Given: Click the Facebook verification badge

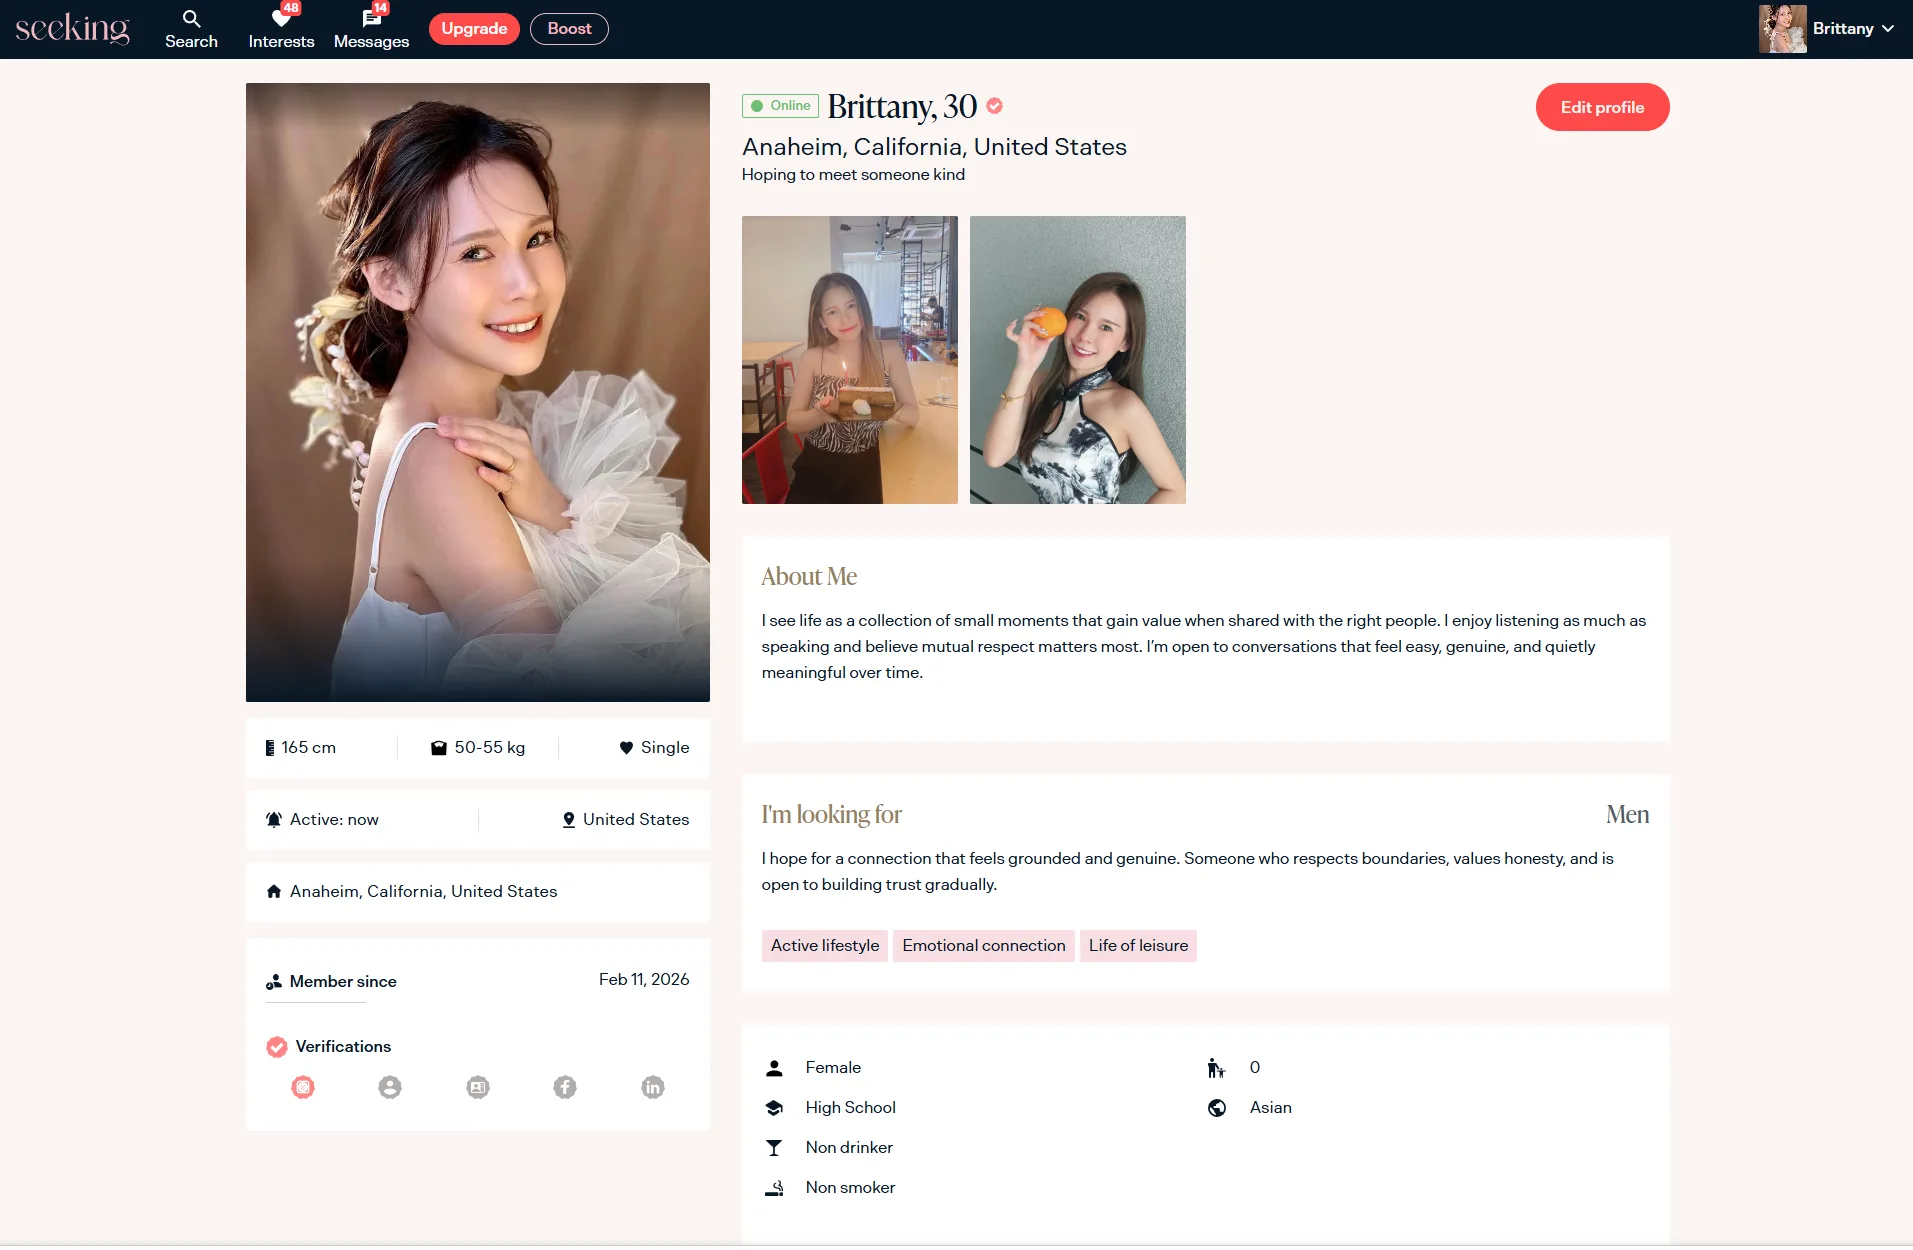Looking at the screenshot, I should pos(565,1087).
